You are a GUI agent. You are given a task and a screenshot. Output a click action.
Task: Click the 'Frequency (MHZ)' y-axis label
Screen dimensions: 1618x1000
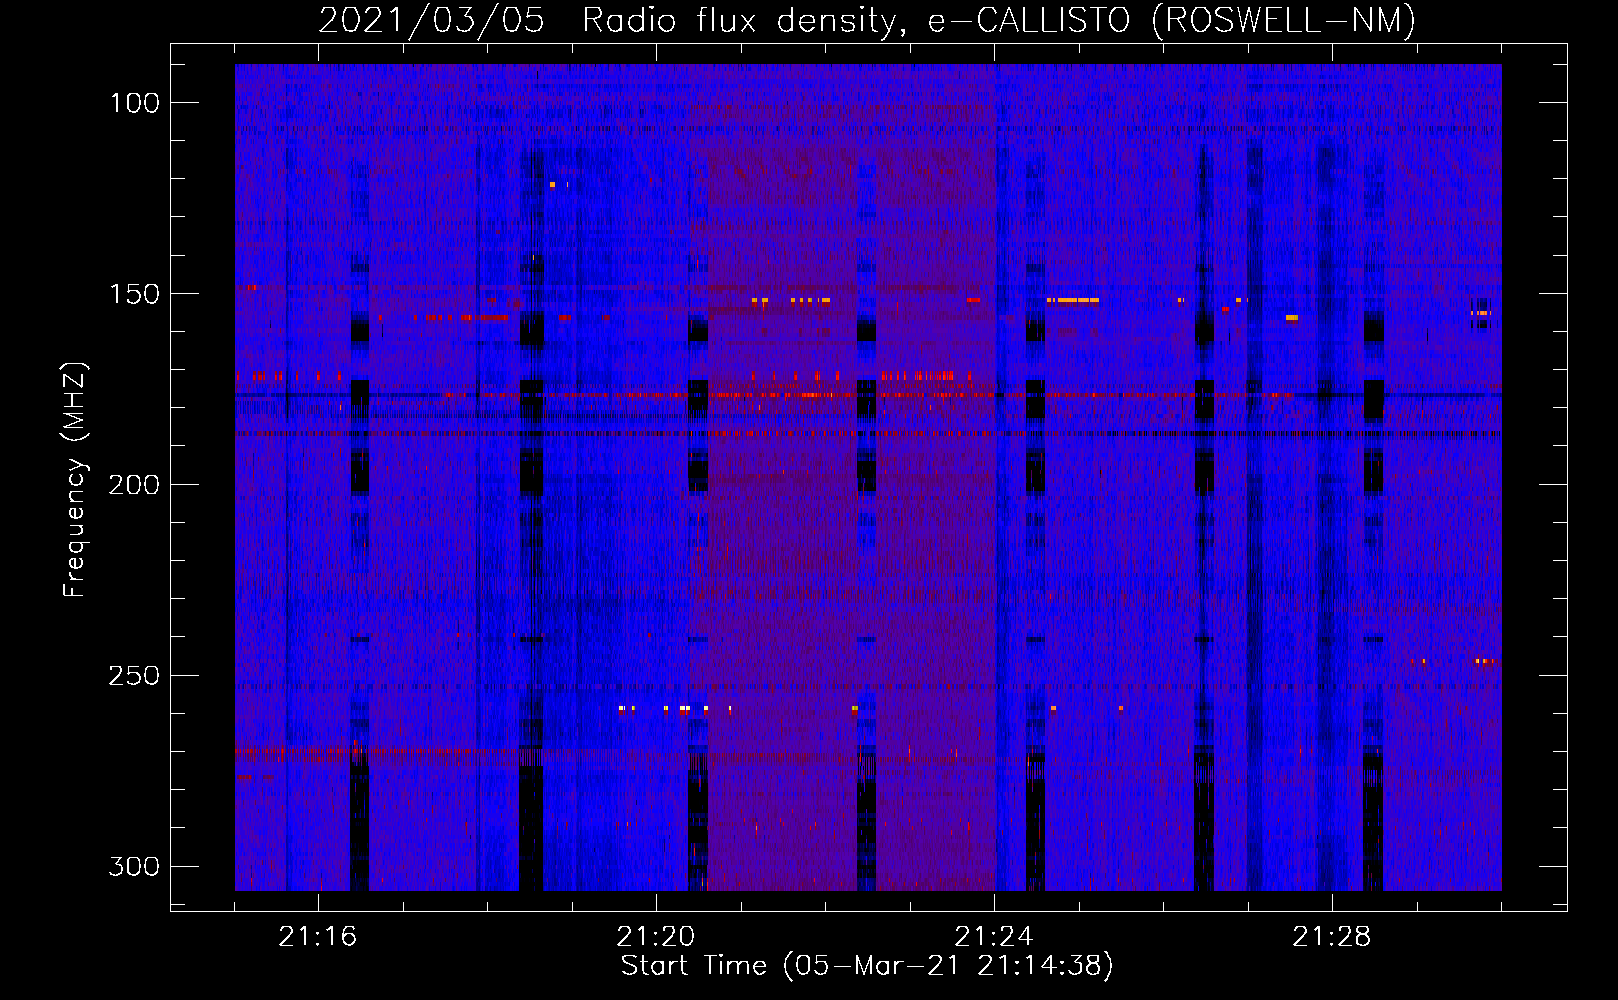click(x=75, y=480)
